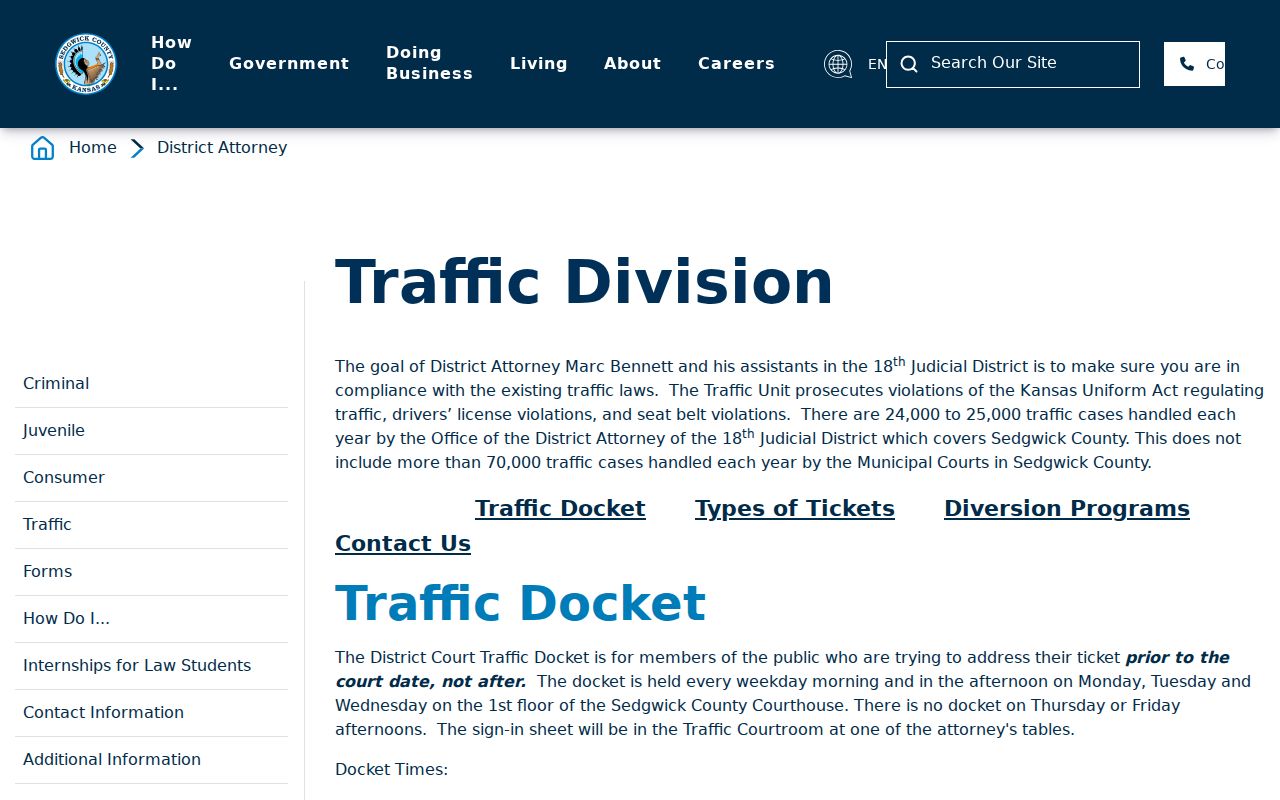Click the Sedgwick County seal logo

(x=86, y=64)
